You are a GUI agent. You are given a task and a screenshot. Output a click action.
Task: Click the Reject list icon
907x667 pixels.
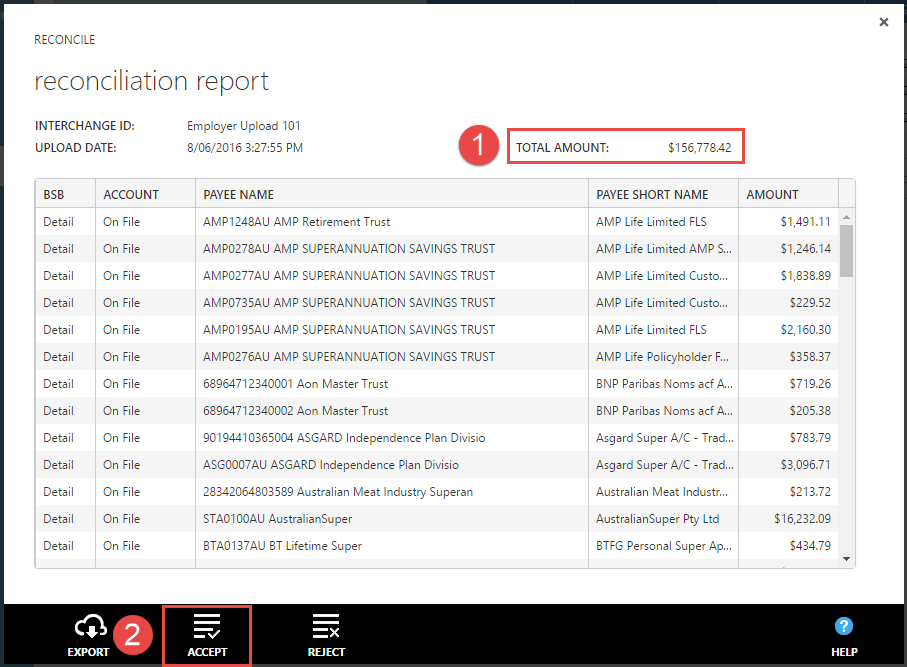pos(326,627)
